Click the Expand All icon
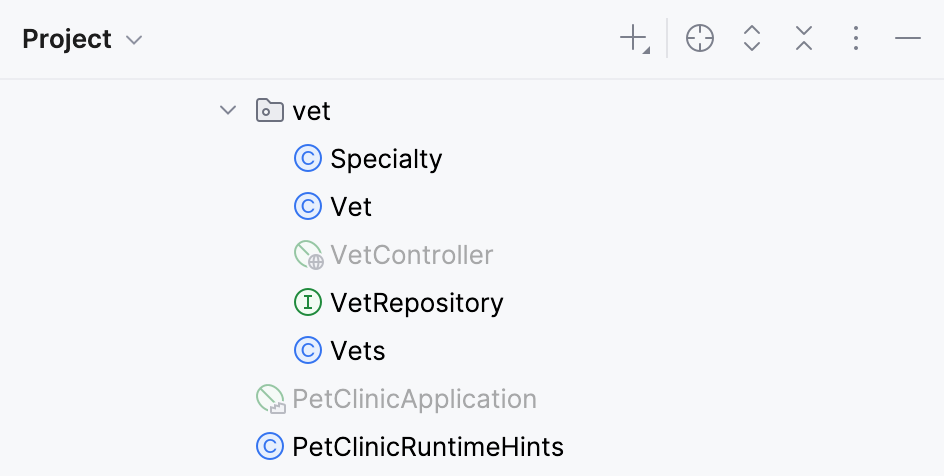The height and width of the screenshot is (476, 944). pyautogui.click(x=752, y=39)
